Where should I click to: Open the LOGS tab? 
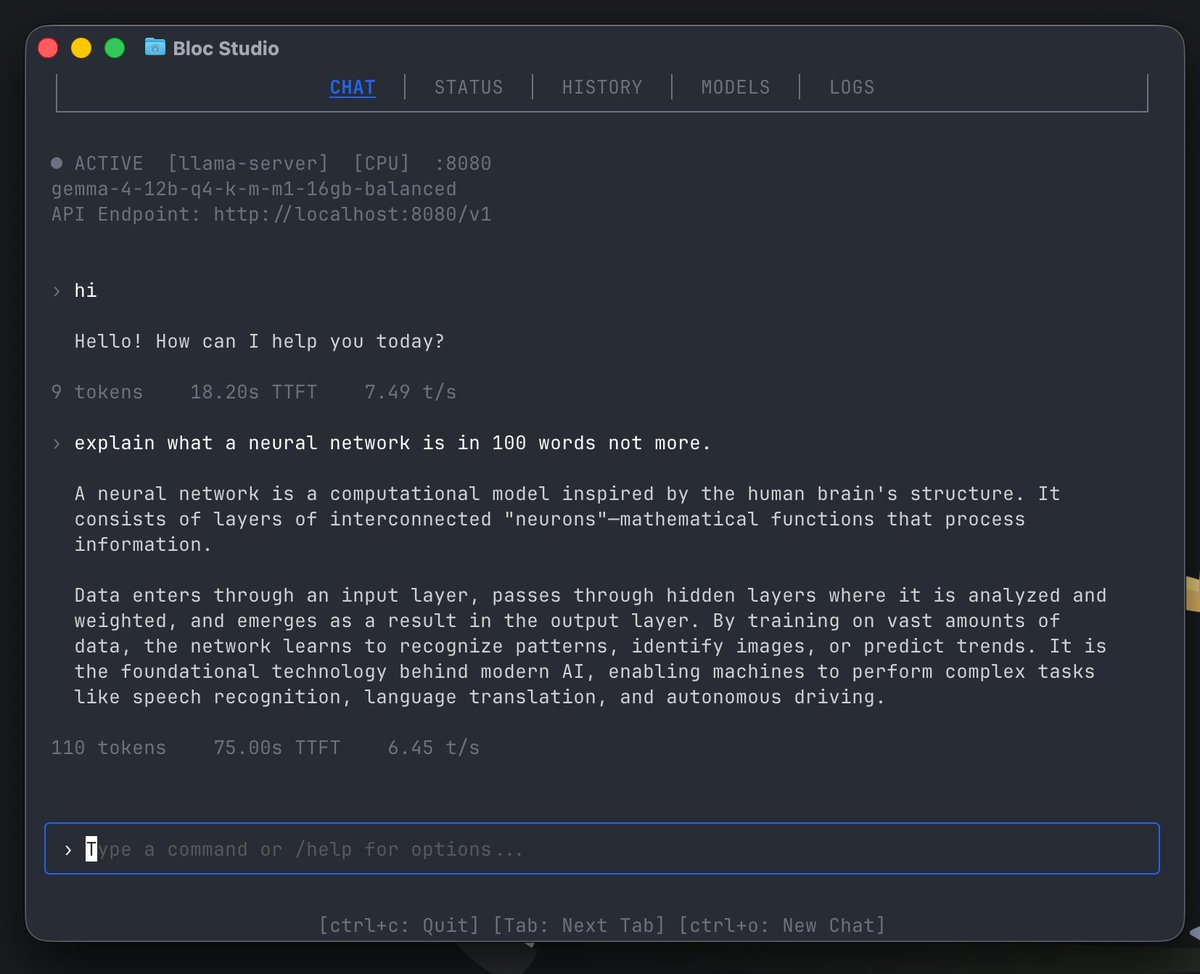(852, 87)
